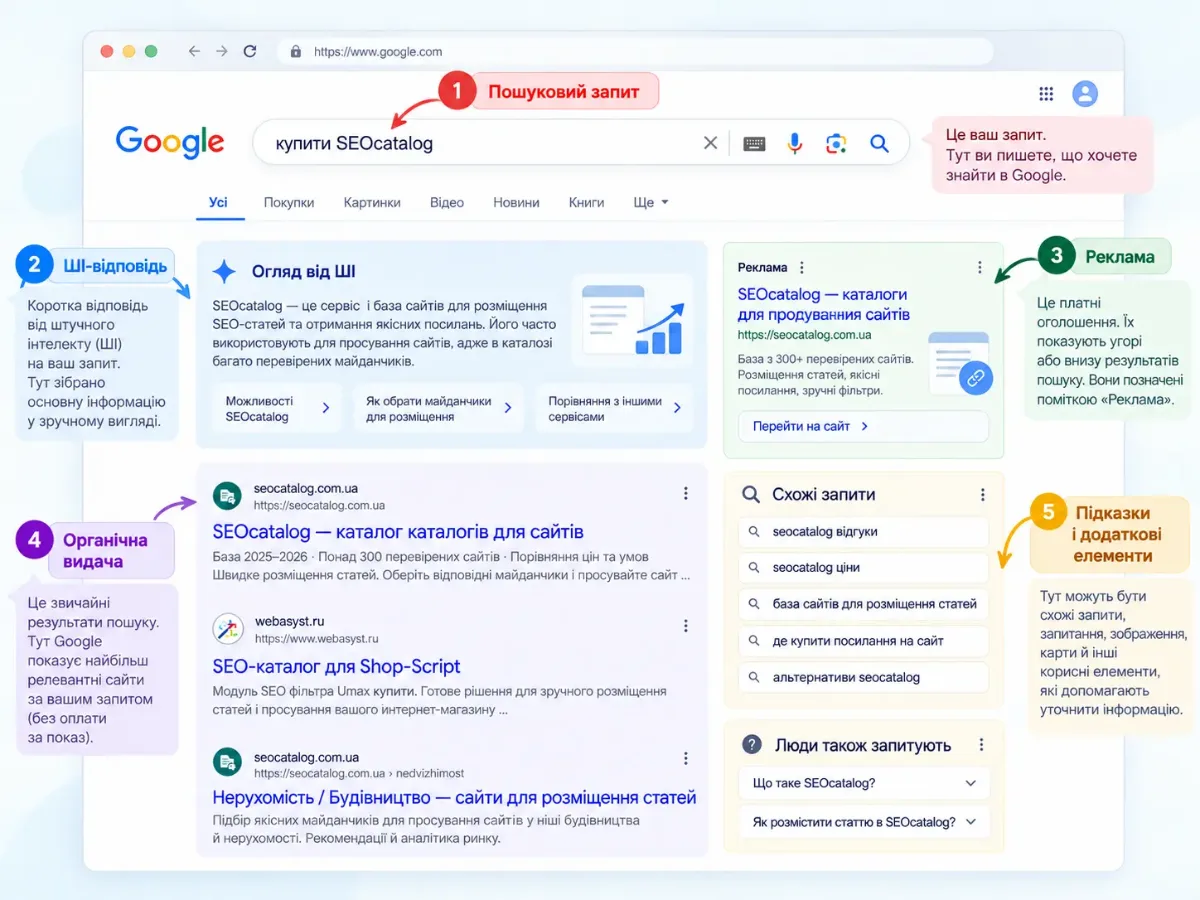
Task: Open options for the webasyst.ru result
Action: coord(686,626)
